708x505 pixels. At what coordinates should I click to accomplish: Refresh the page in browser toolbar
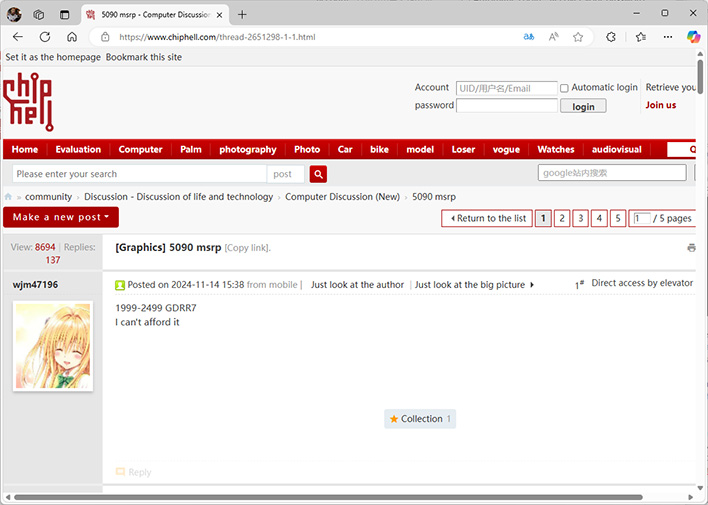point(45,37)
